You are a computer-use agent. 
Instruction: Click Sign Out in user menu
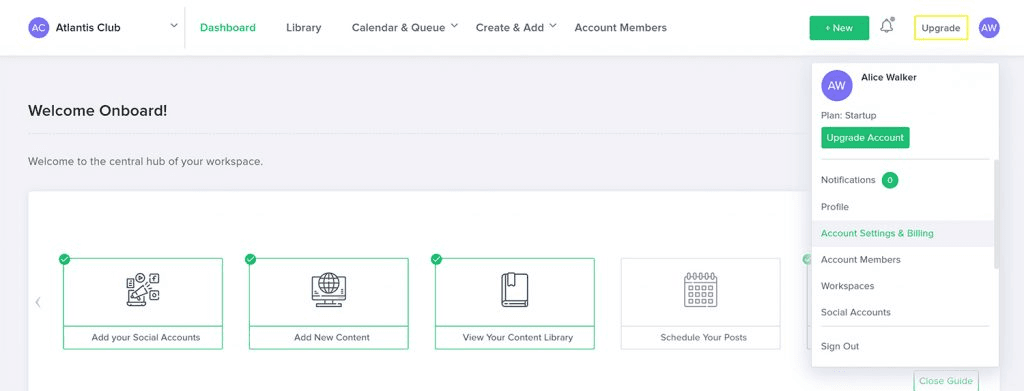(840, 346)
